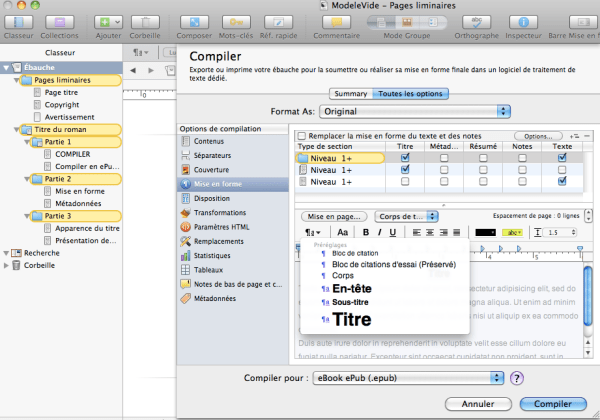
Task: Choose Sous-titre preset style
Action: (385, 302)
